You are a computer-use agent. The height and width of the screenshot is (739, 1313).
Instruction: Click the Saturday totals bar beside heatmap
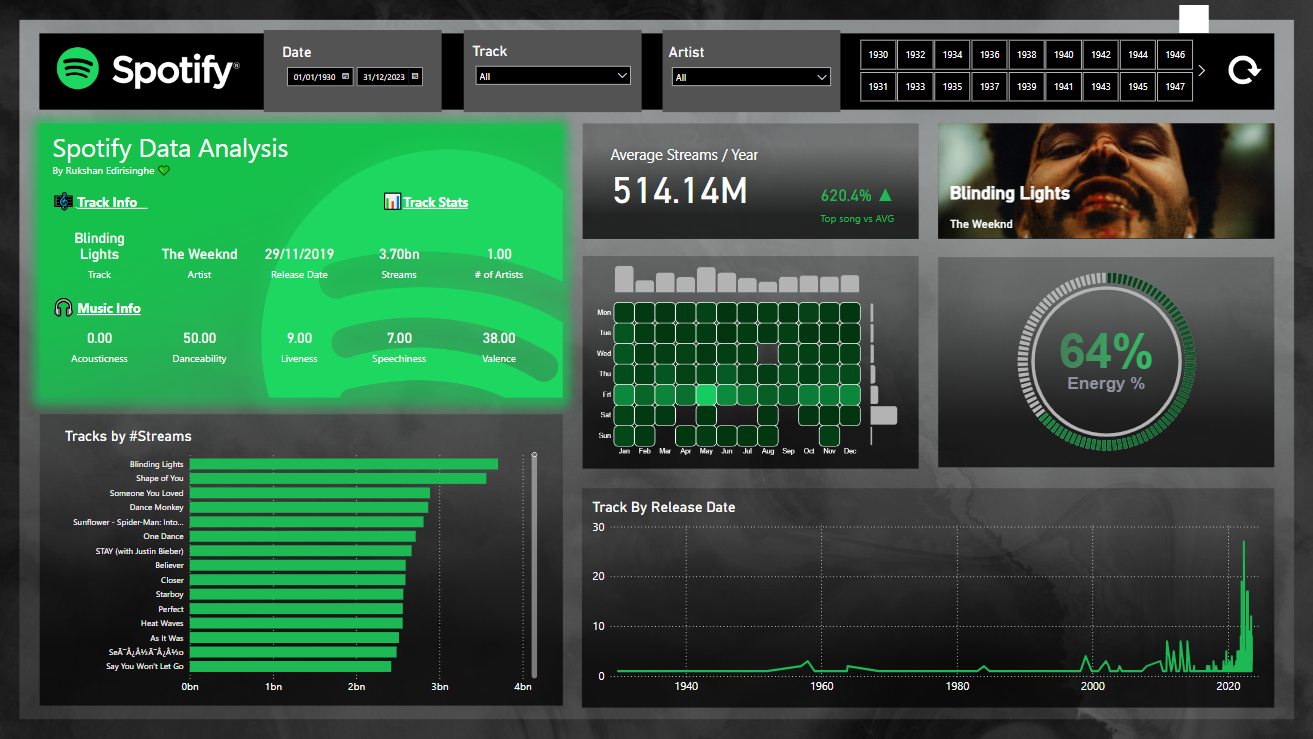884,415
